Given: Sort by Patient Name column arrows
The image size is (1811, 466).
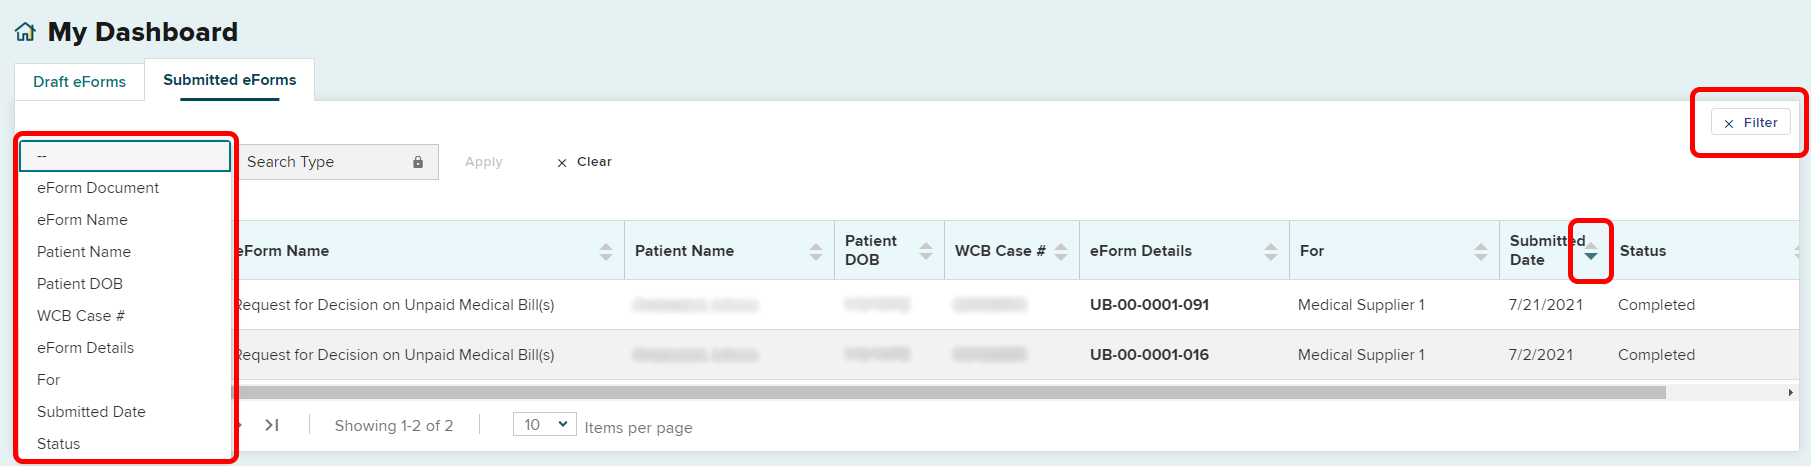Looking at the screenshot, I should [x=816, y=251].
